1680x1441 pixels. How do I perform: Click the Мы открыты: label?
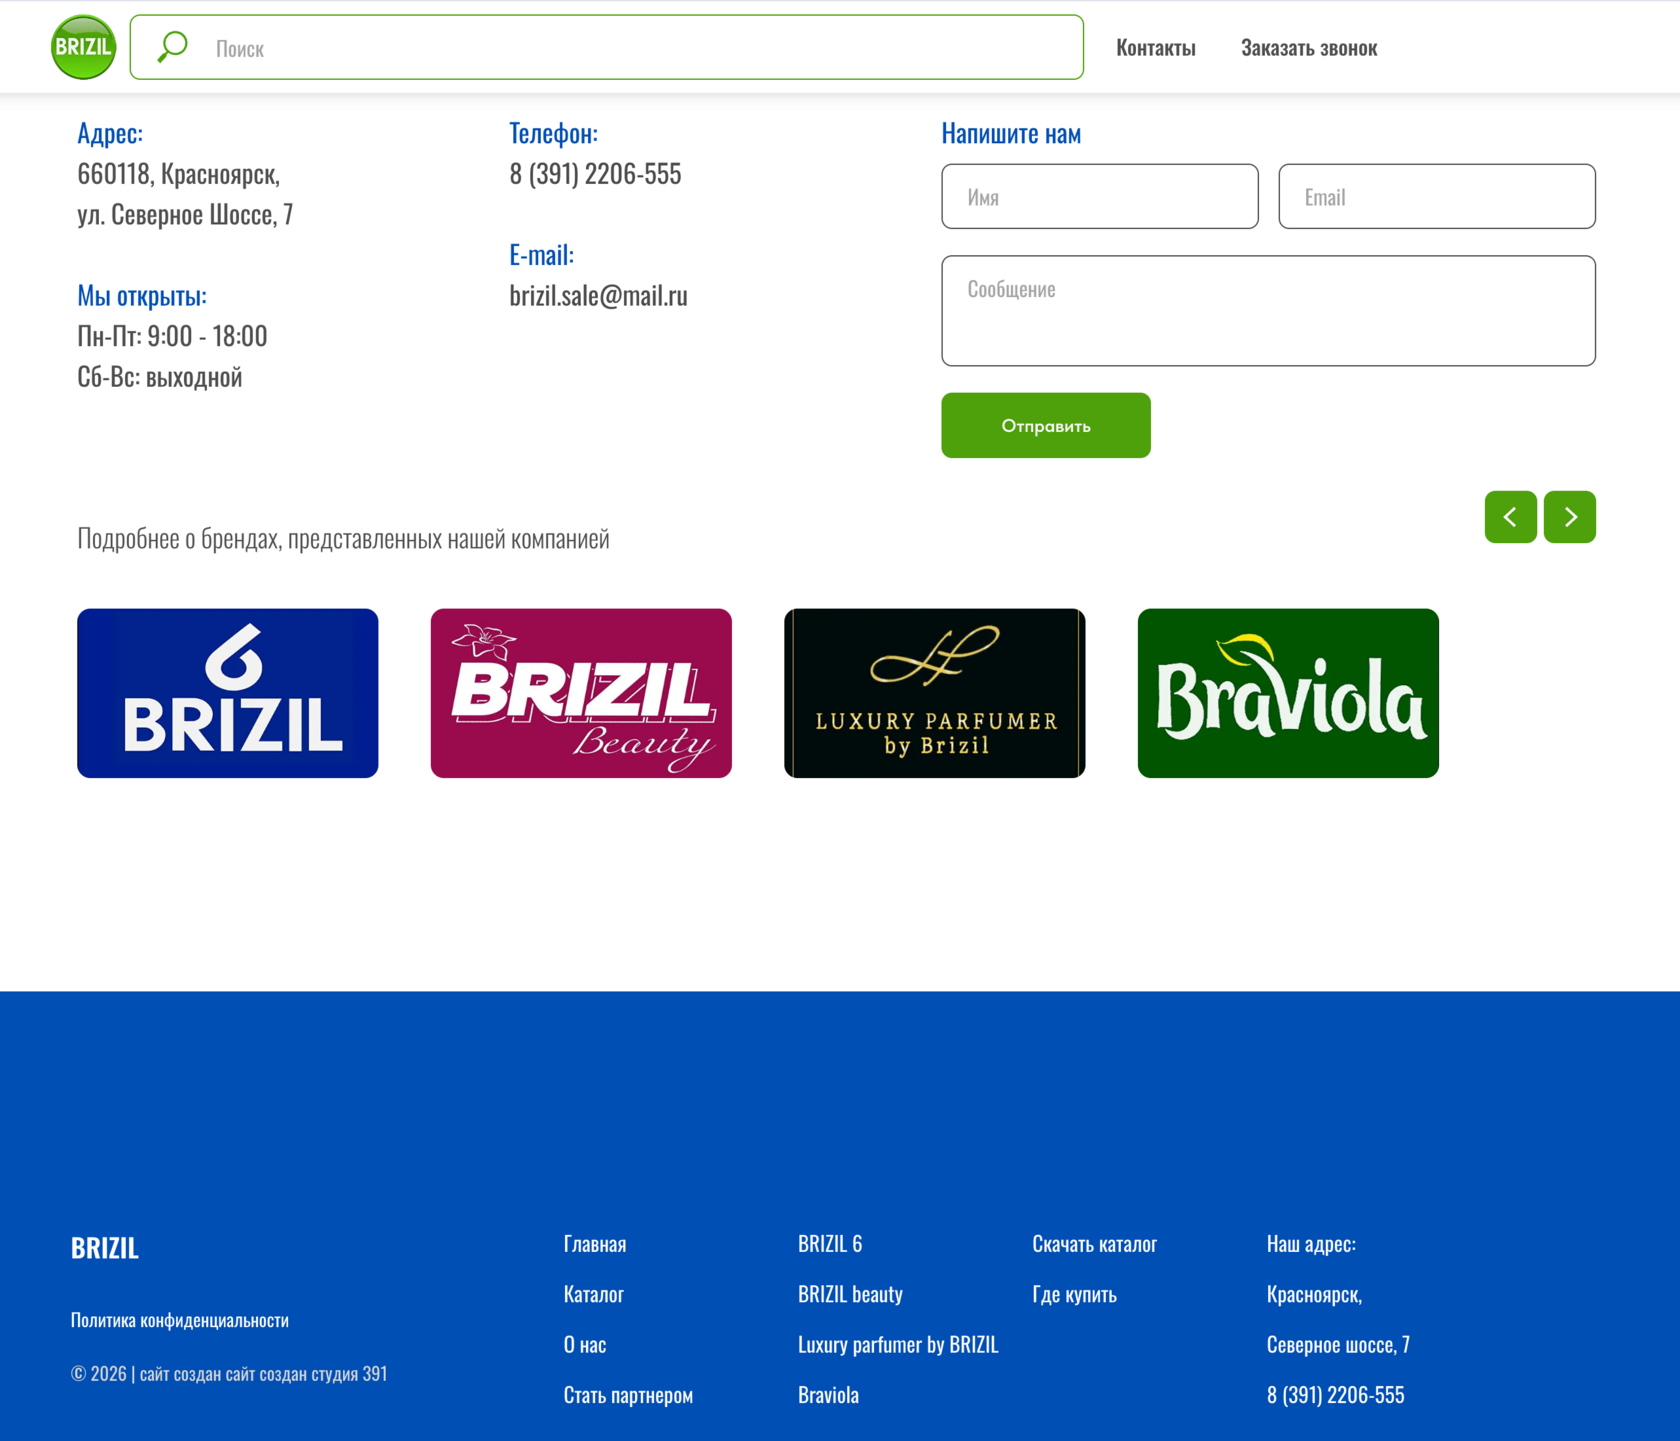[x=142, y=295]
